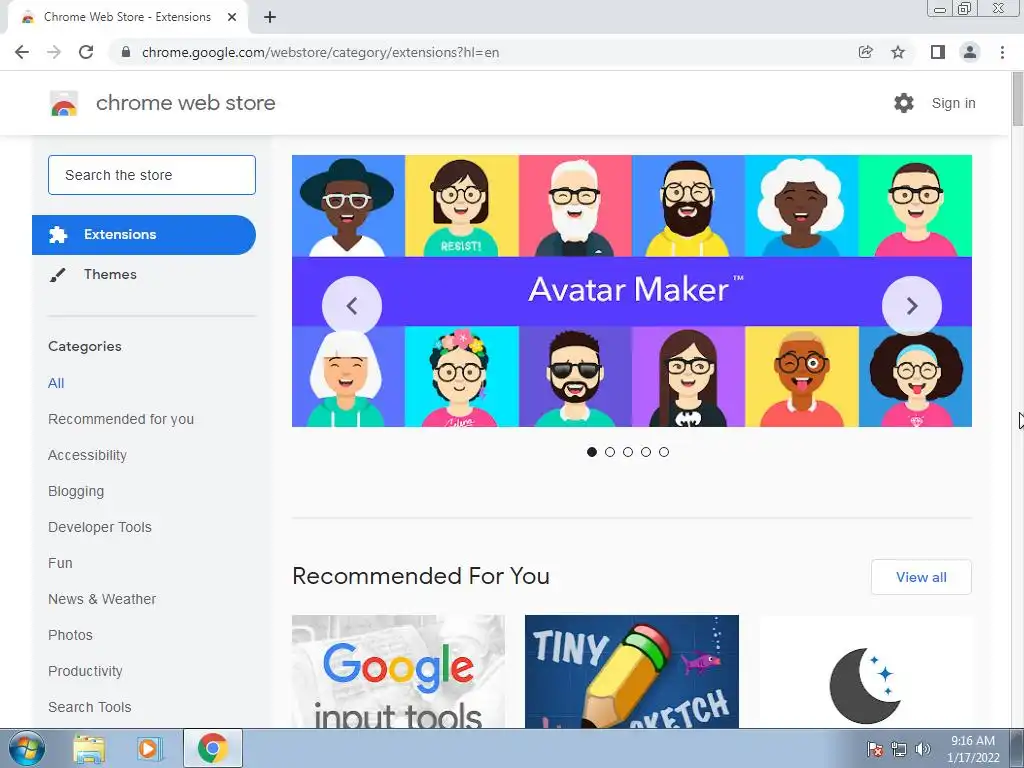Choose the All category
1024x768 pixels.
click(56, 383)
